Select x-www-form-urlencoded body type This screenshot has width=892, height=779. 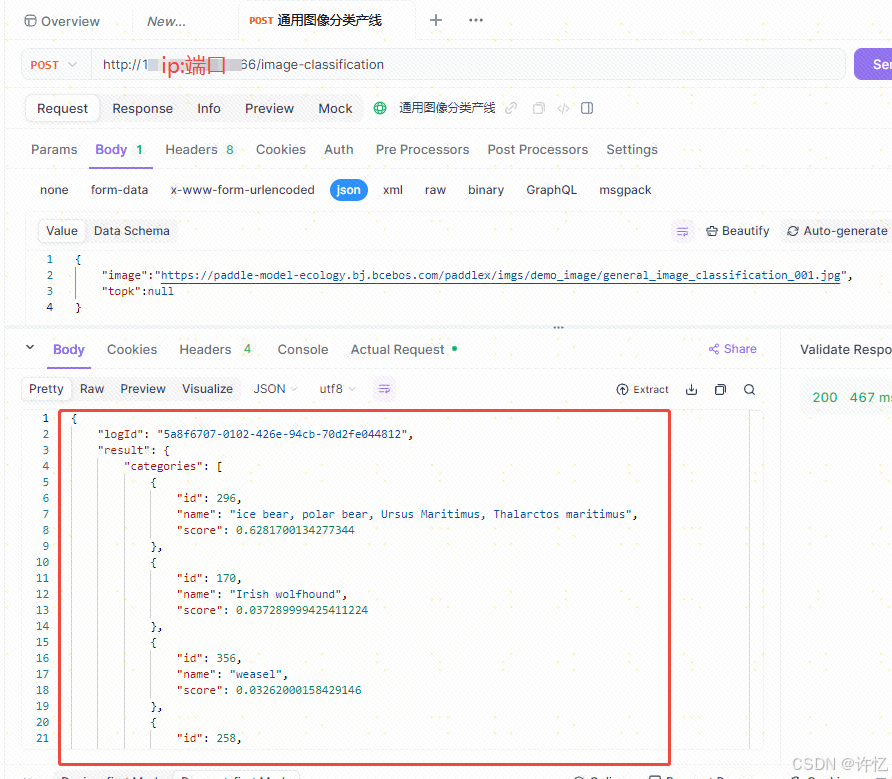(242, 190)
